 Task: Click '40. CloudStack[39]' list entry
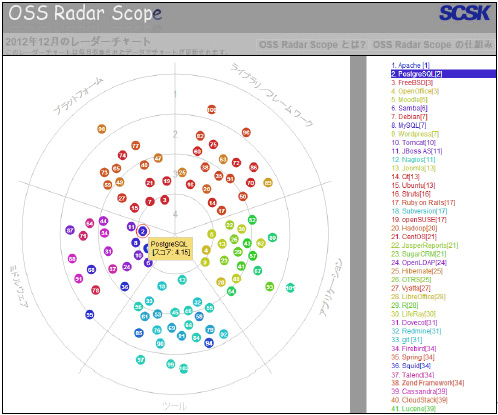pos(419,400)
